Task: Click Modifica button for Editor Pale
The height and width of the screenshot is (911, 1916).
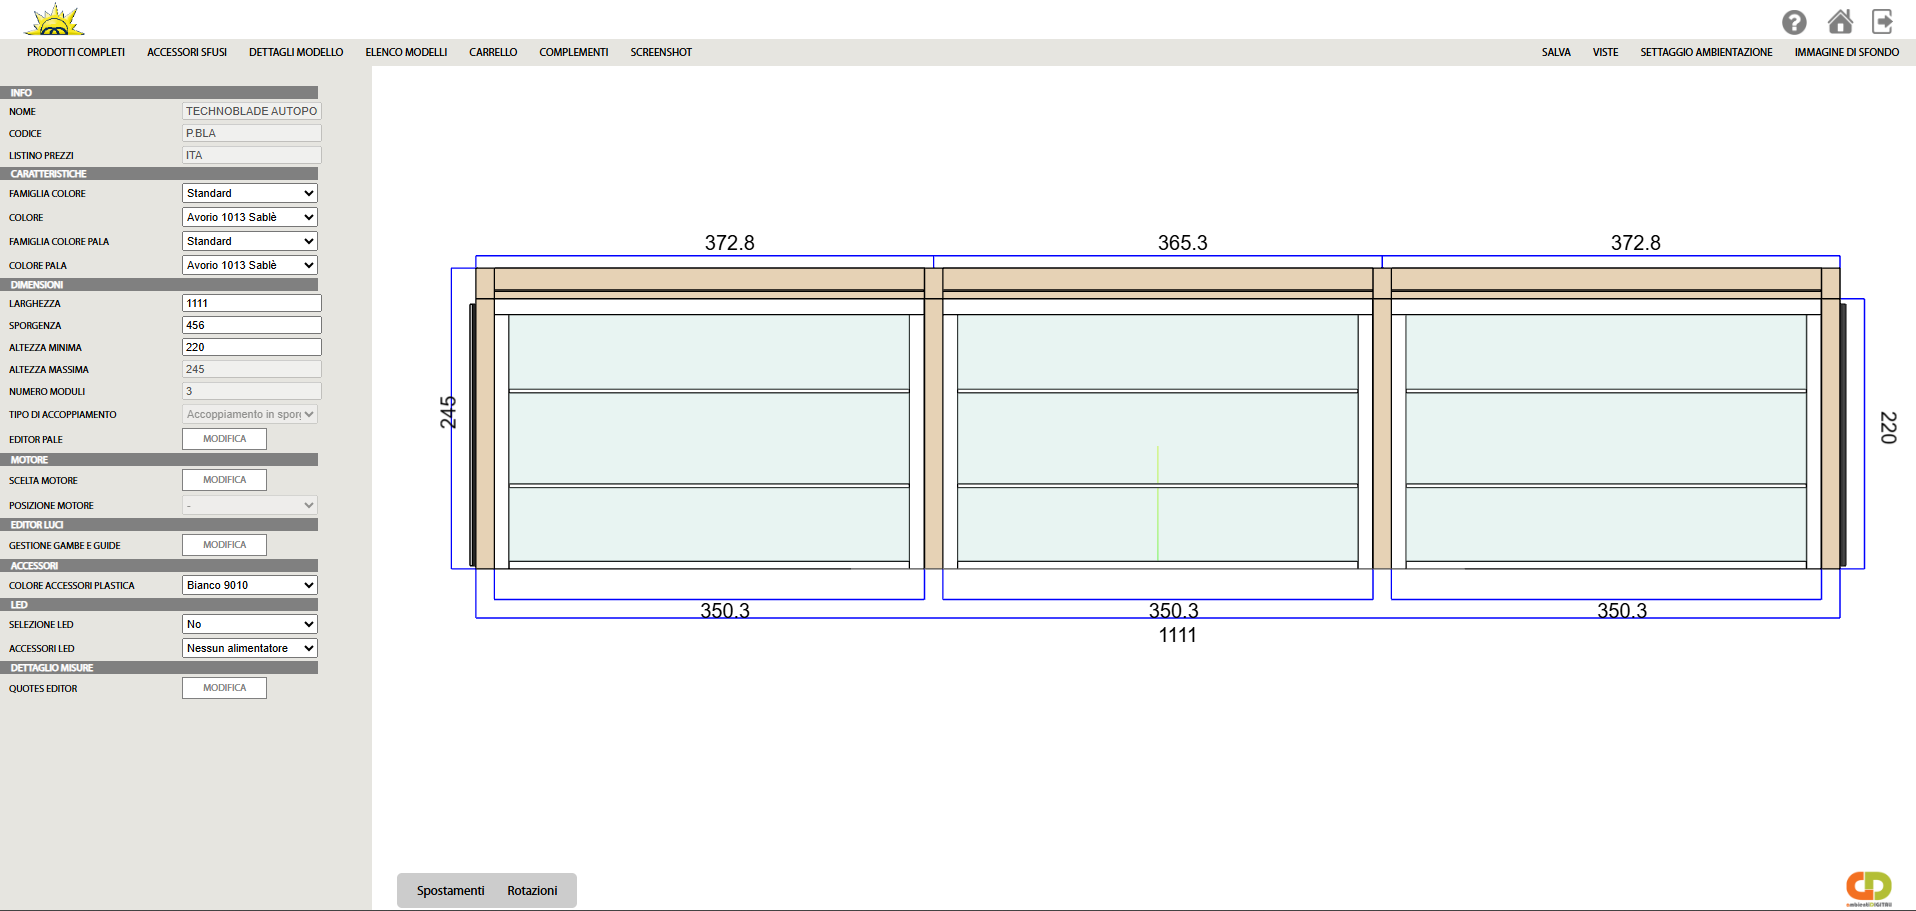Action: pos(224,439)
